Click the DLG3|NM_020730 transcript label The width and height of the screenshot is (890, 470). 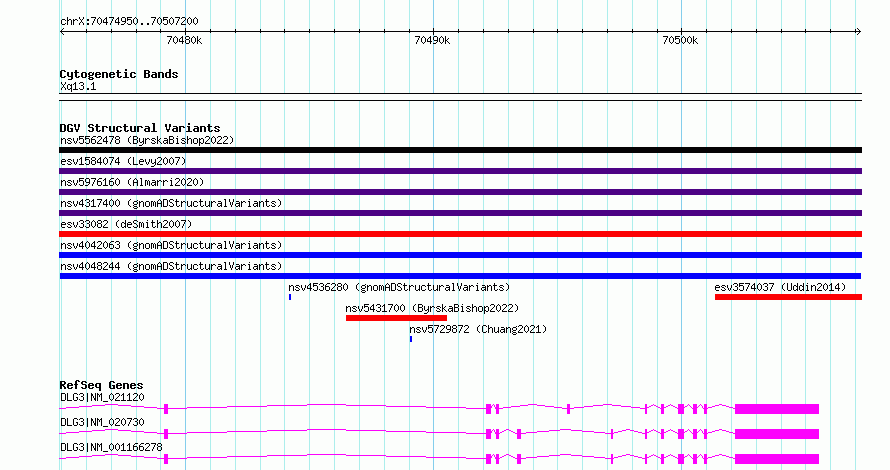tap(102, 422)
